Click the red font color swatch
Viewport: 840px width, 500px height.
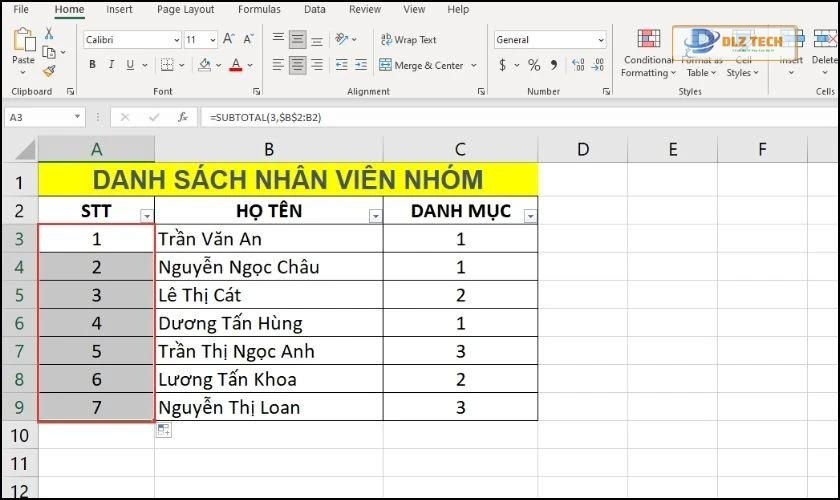point(235,65)
